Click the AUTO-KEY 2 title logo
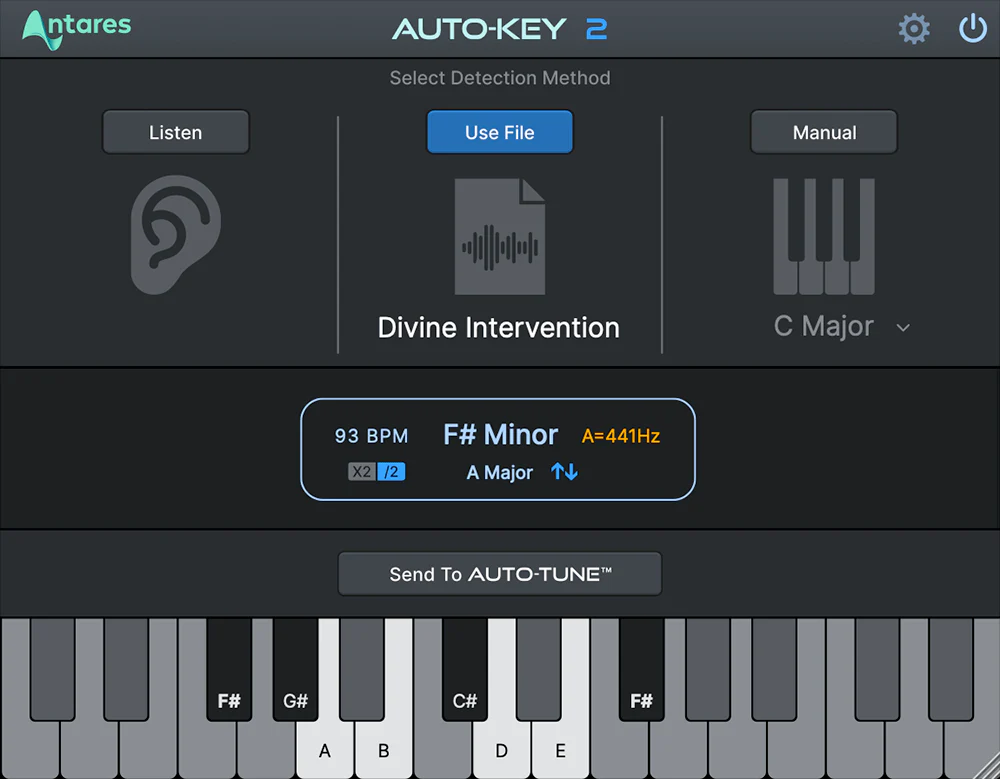This screenshot has height=779, width=1000. coord(500,28)
